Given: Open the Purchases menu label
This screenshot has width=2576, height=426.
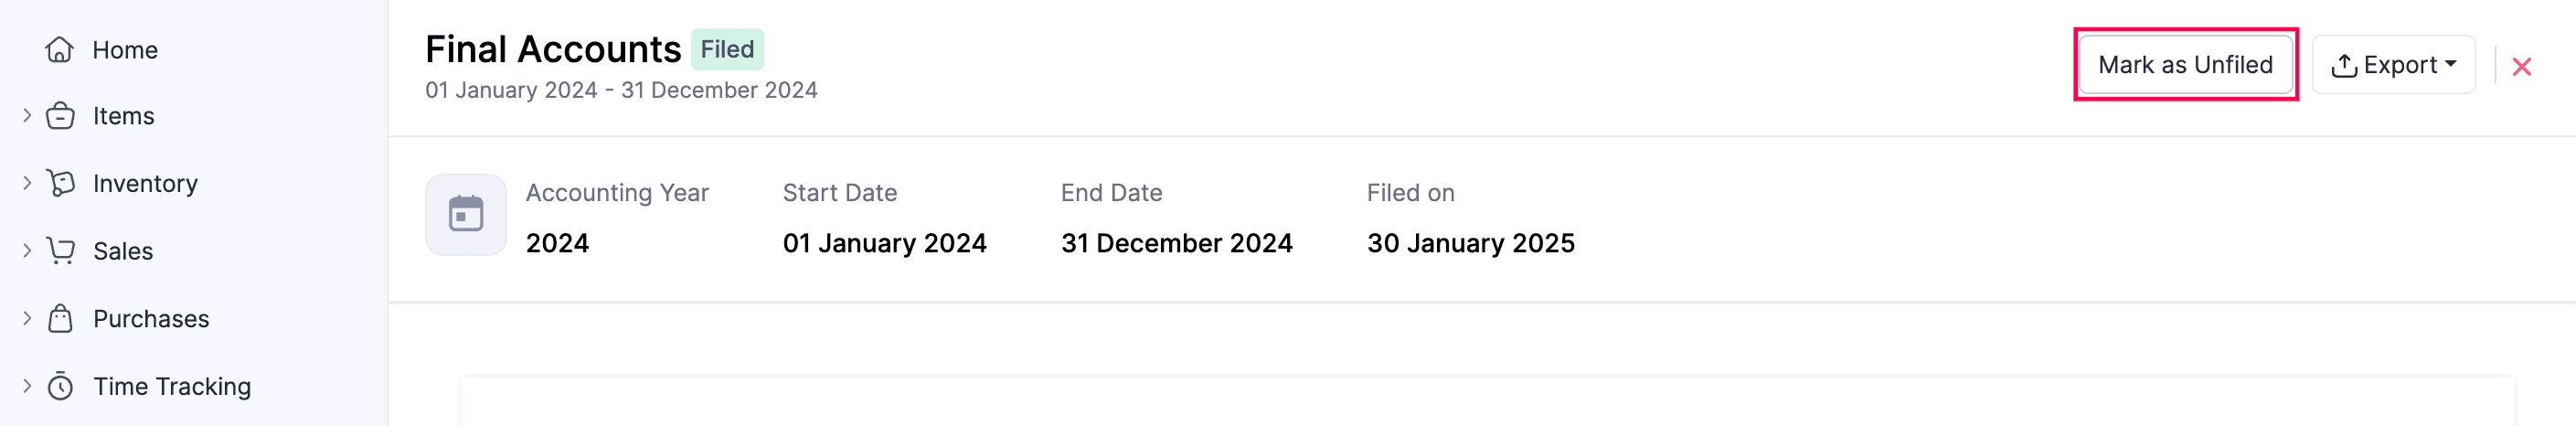Looking at the screenshot, I should click(151, 319).
